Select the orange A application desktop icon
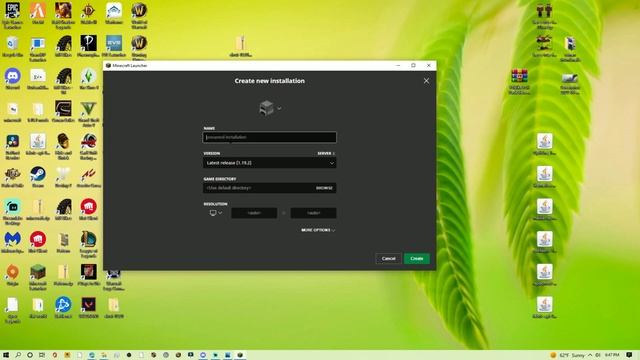This screenshot has height=360, width=640. pos(38,13)
